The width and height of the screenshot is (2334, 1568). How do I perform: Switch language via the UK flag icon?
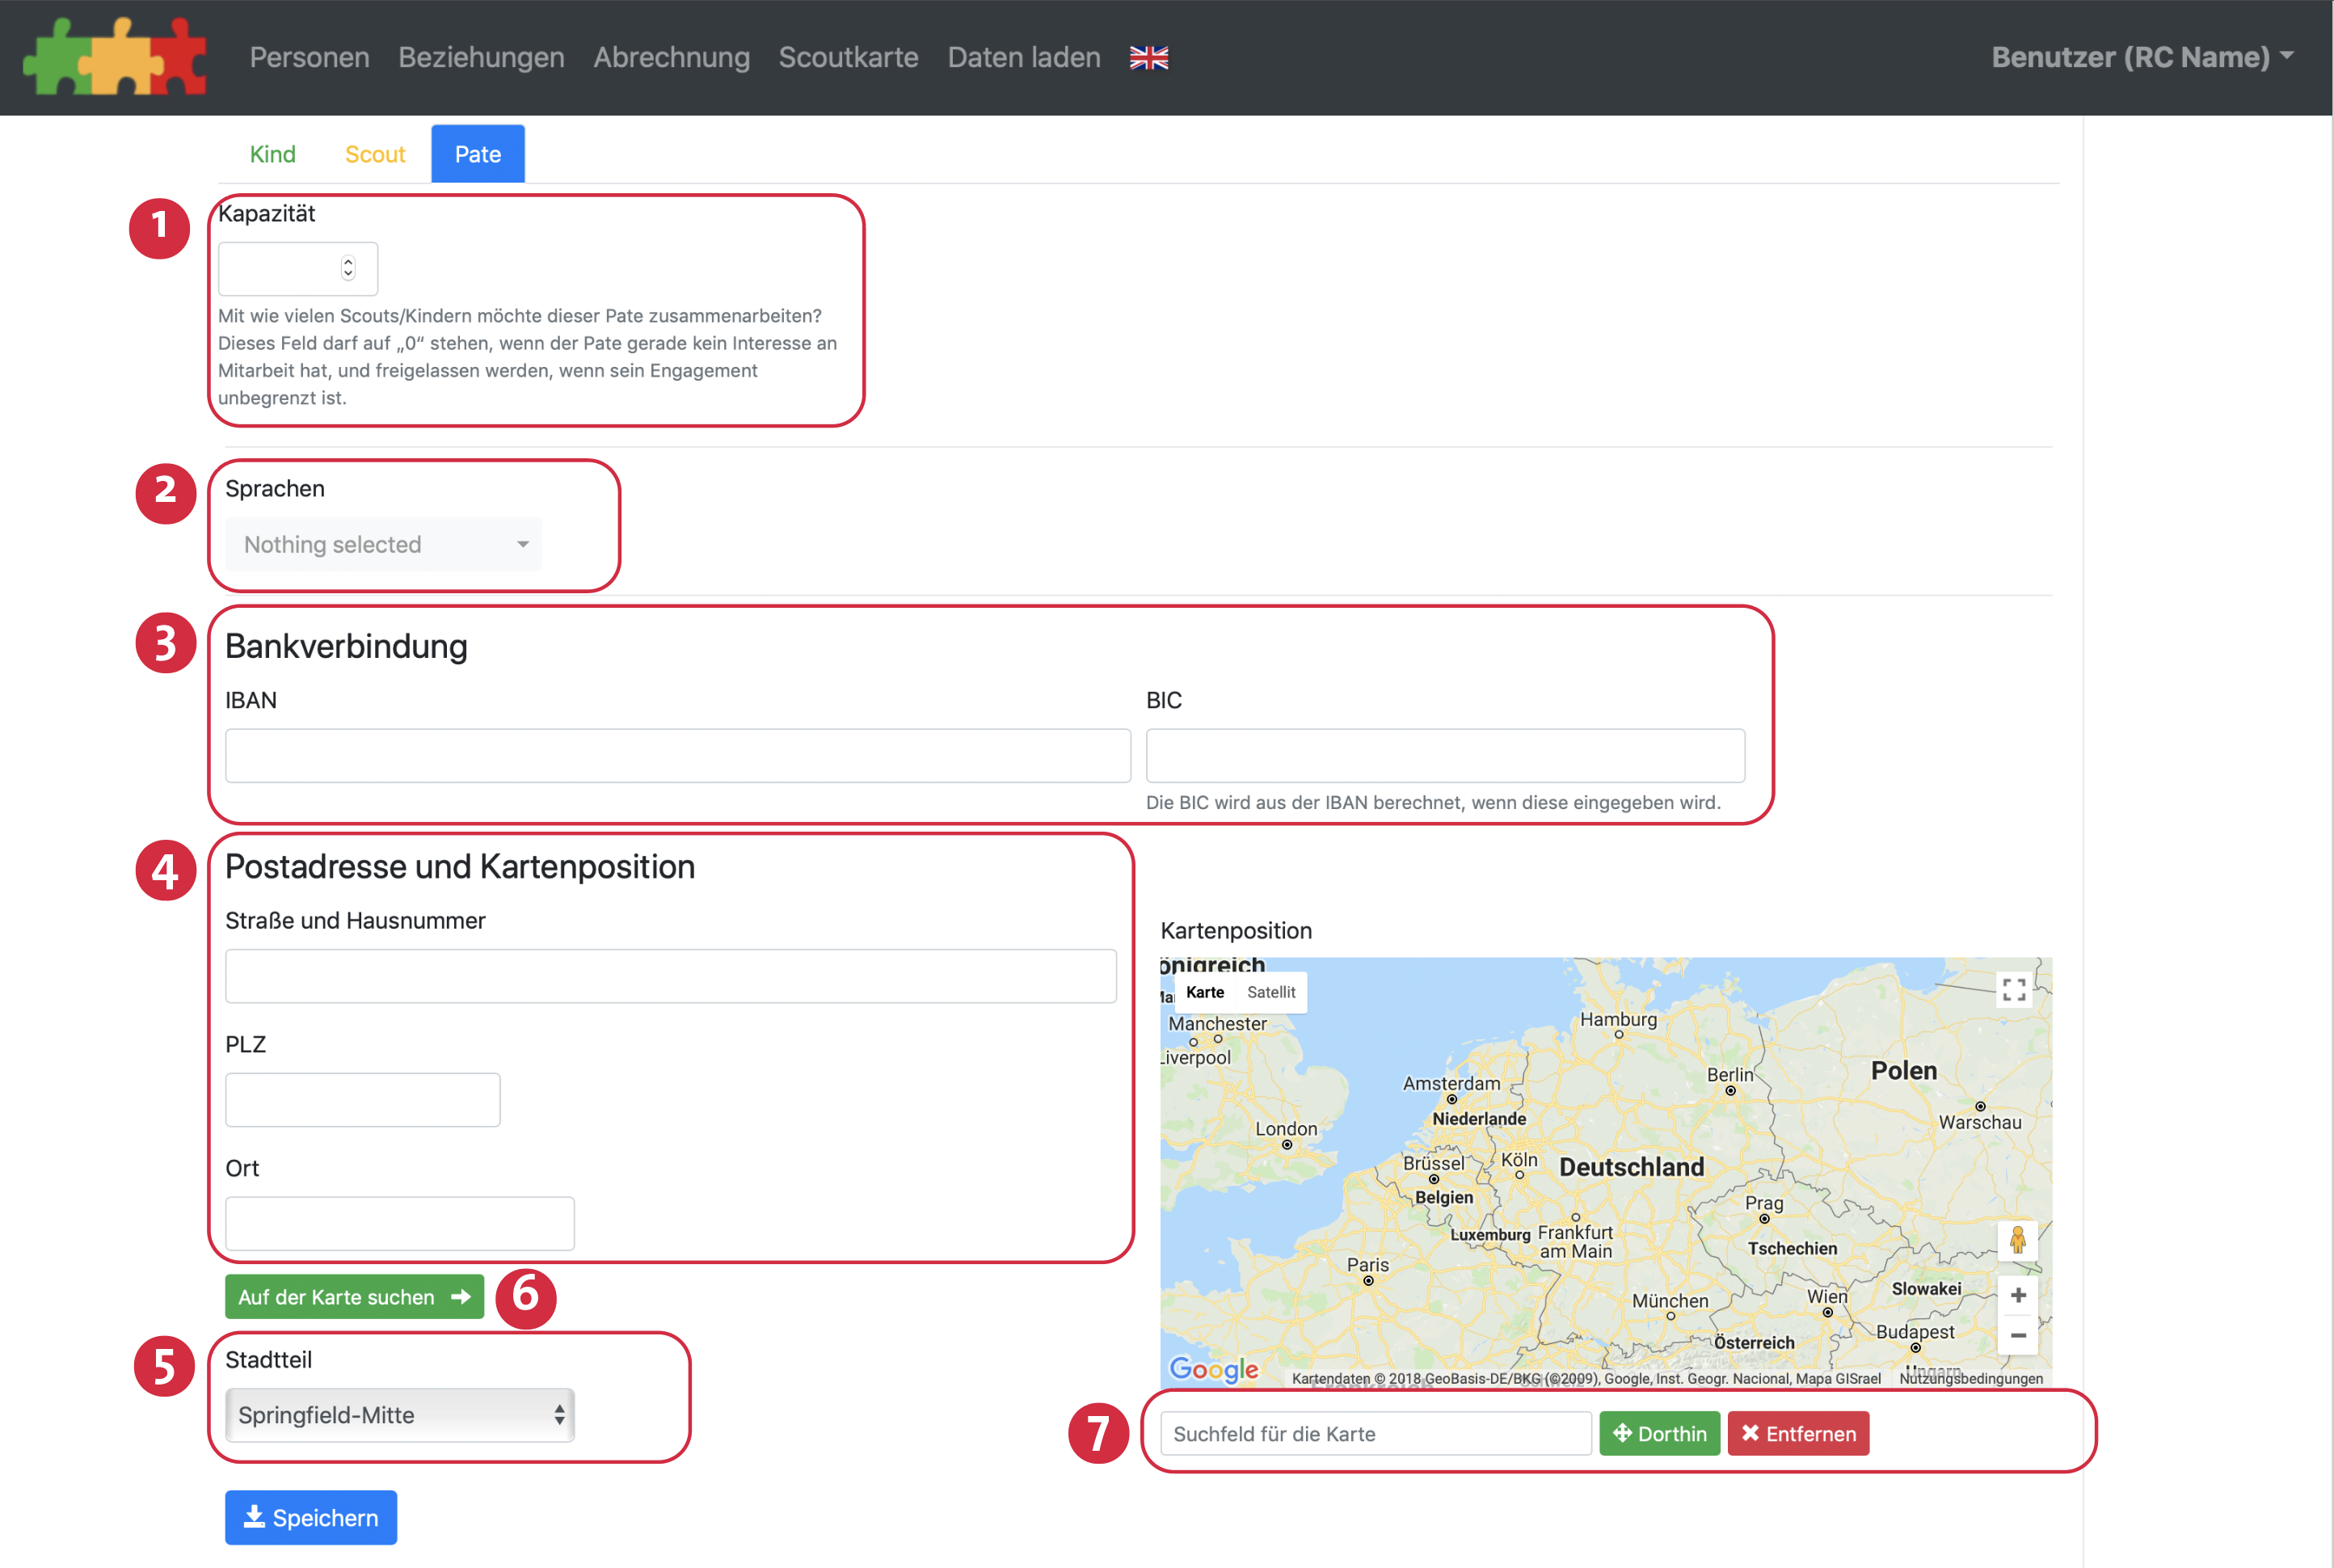click(x=1148, y=58)
